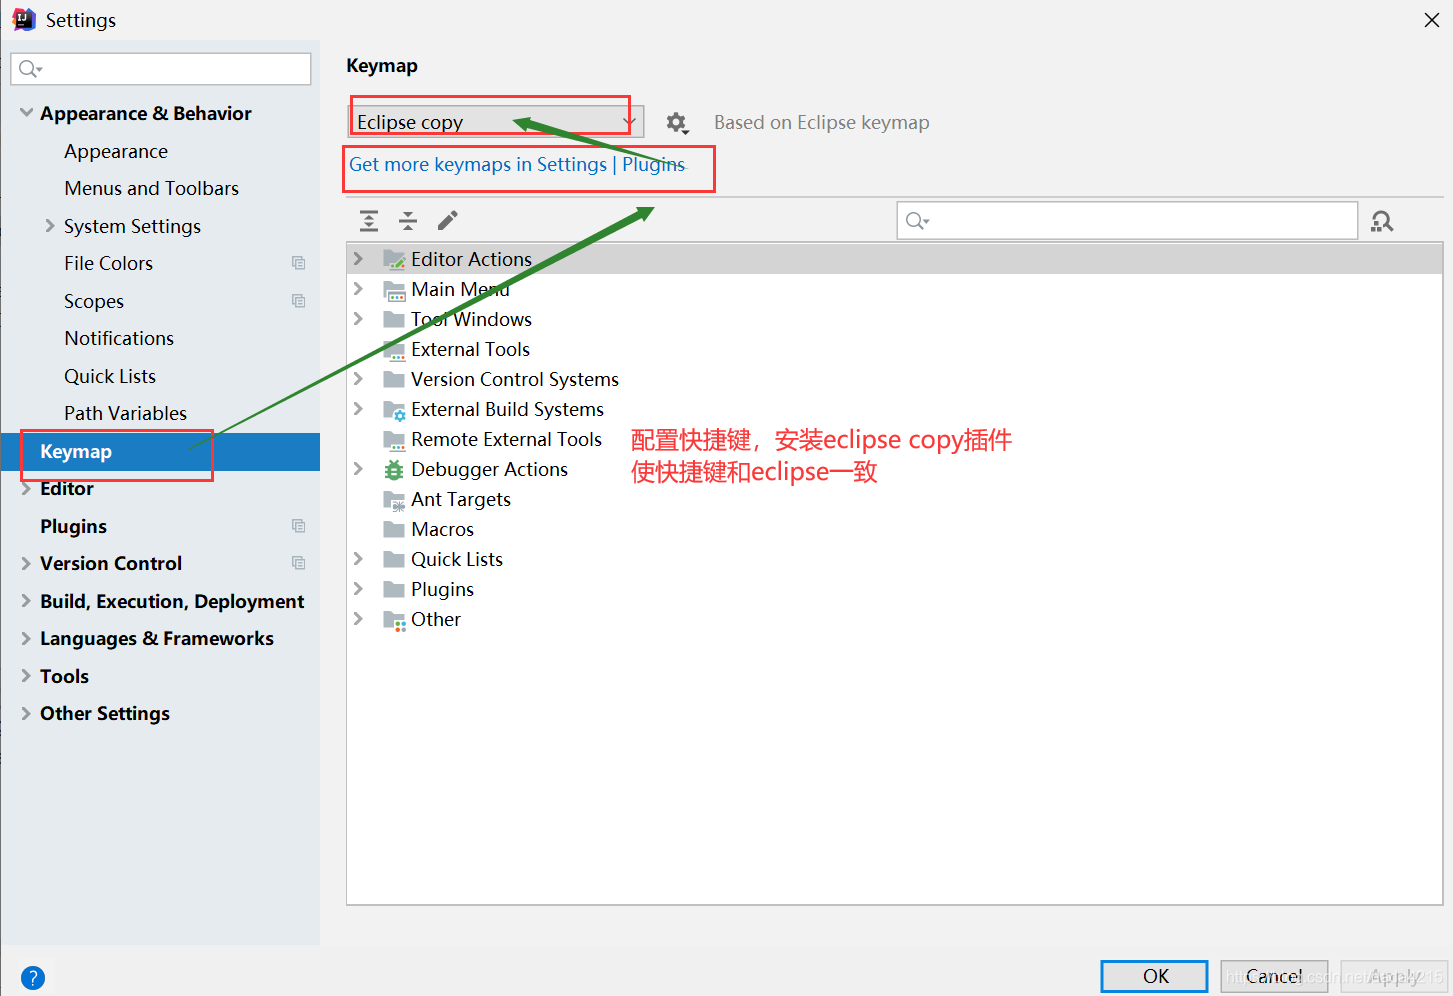Viewport: 1453px width, 996px height.
Task: Click the Editor Actions folder icon
Action: point(394,259)
